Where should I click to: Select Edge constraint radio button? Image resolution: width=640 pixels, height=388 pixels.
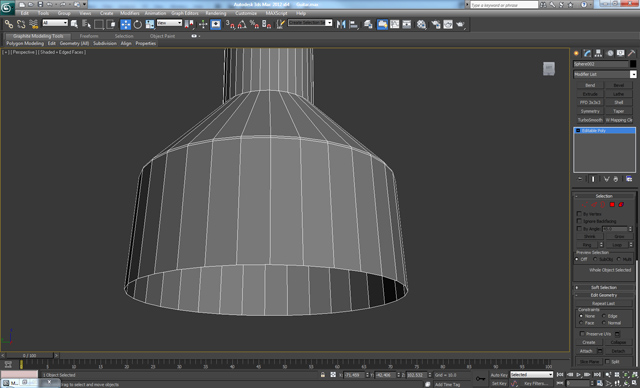tap(604, 316)
